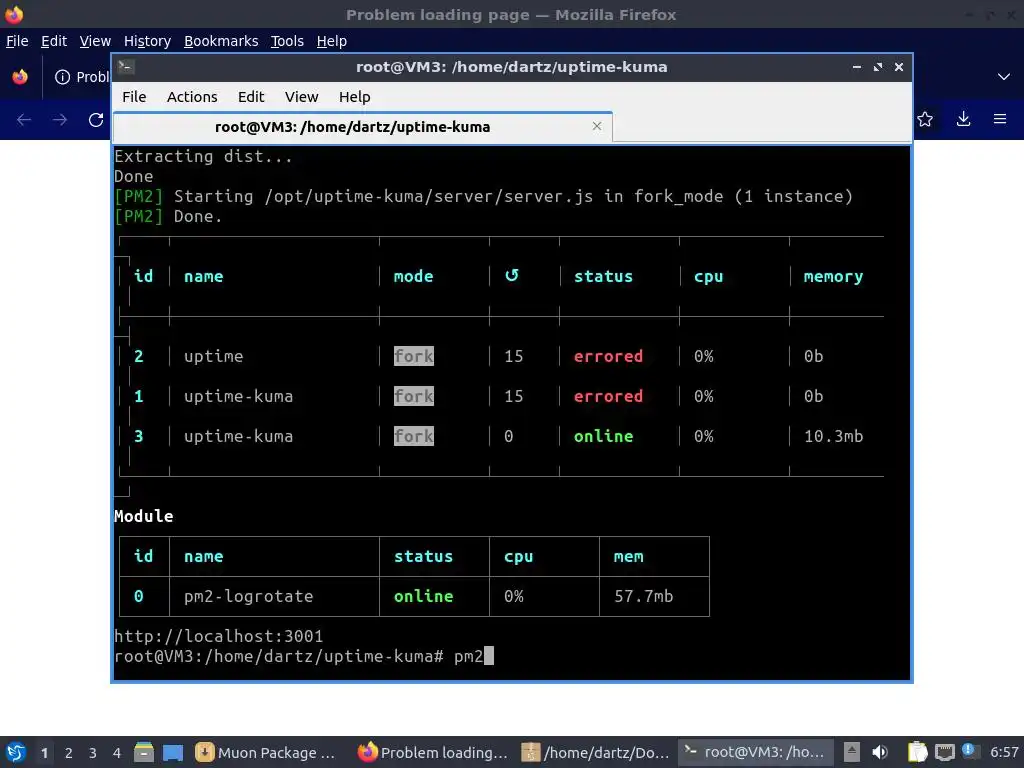Screen dimensions: 1024x768
Task: Open terminal Actions menu
Action: click(192, 97)
